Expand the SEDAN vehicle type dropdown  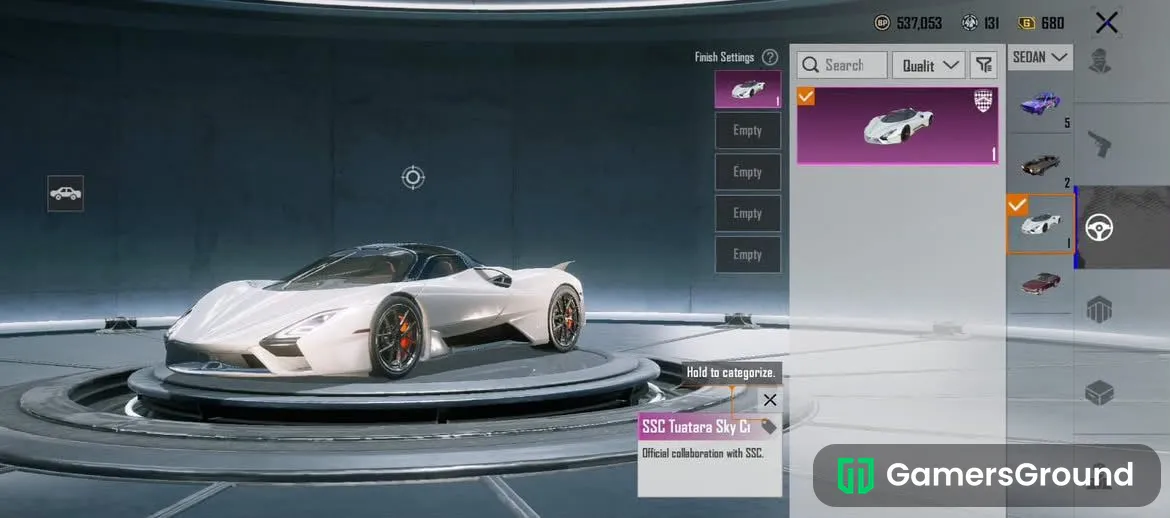click(1040, 57)
